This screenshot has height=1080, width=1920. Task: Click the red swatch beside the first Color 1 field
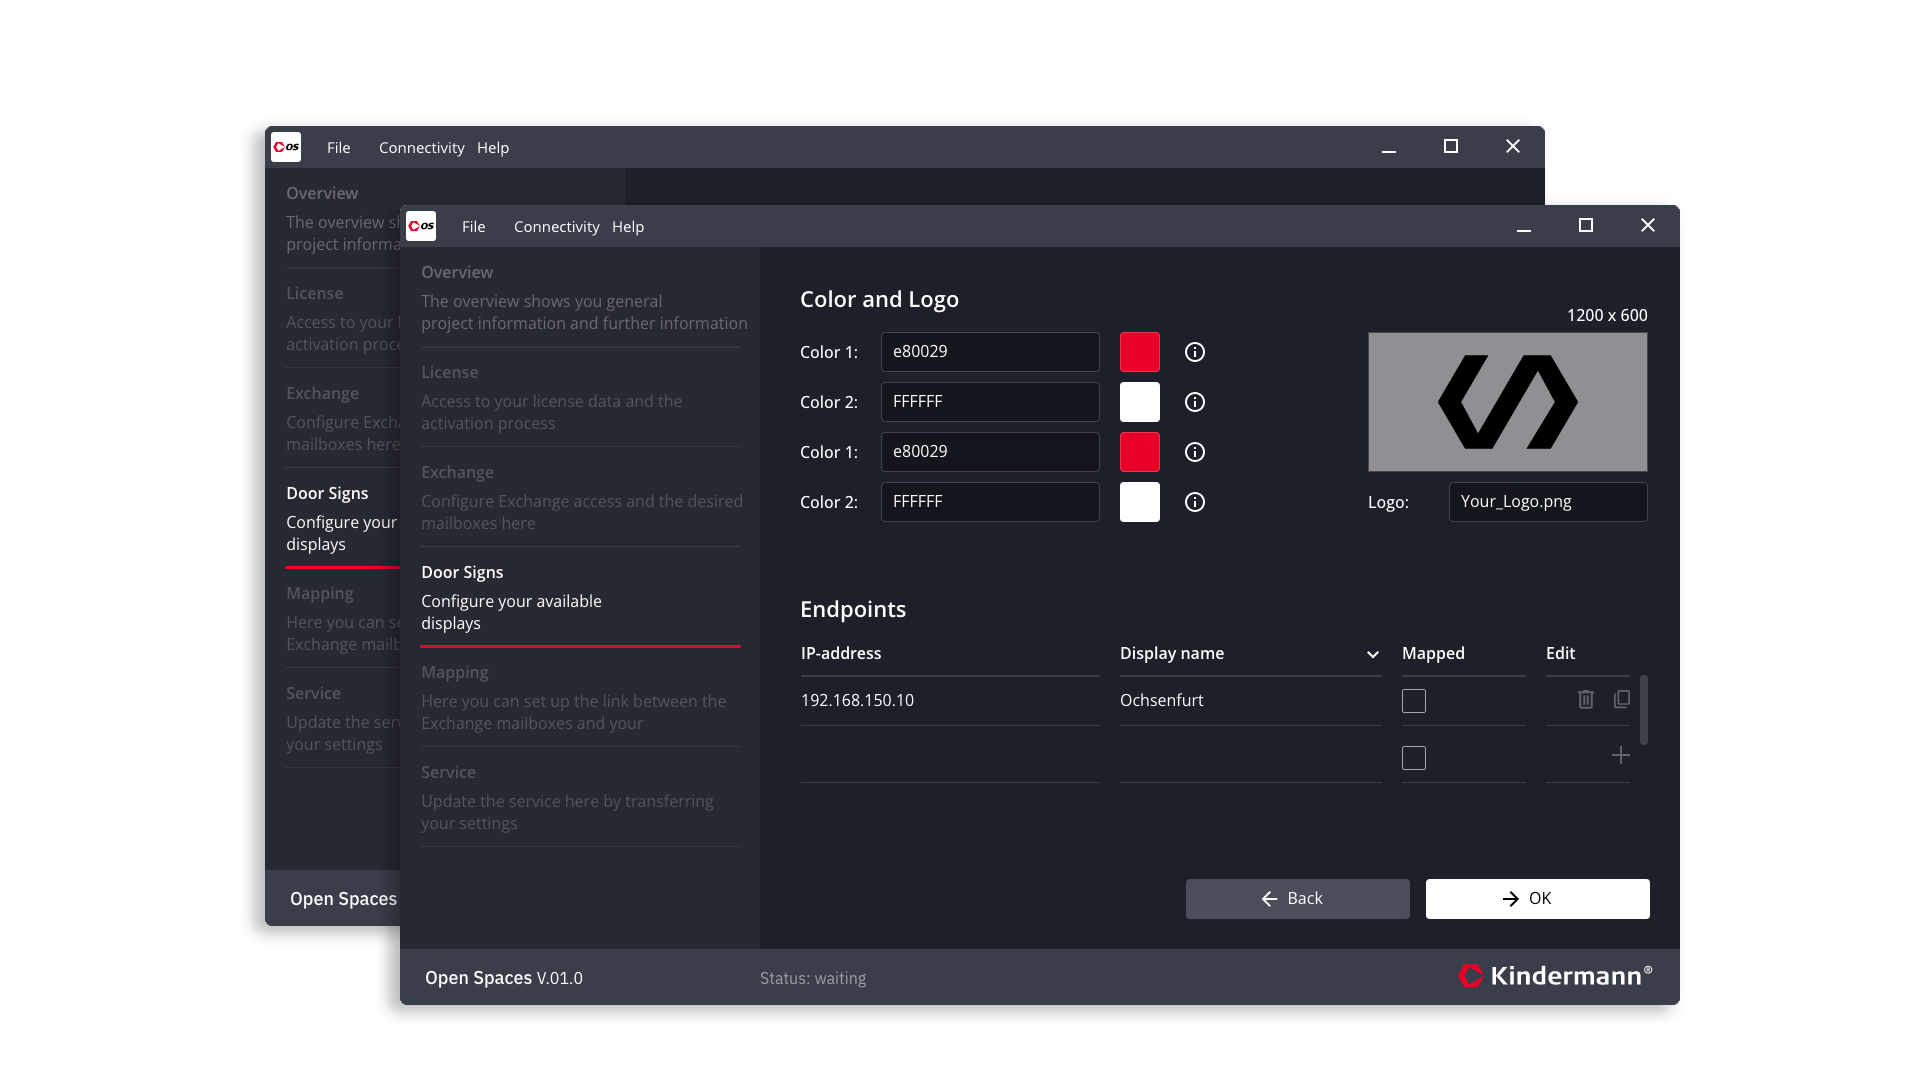coord(1139,352)
